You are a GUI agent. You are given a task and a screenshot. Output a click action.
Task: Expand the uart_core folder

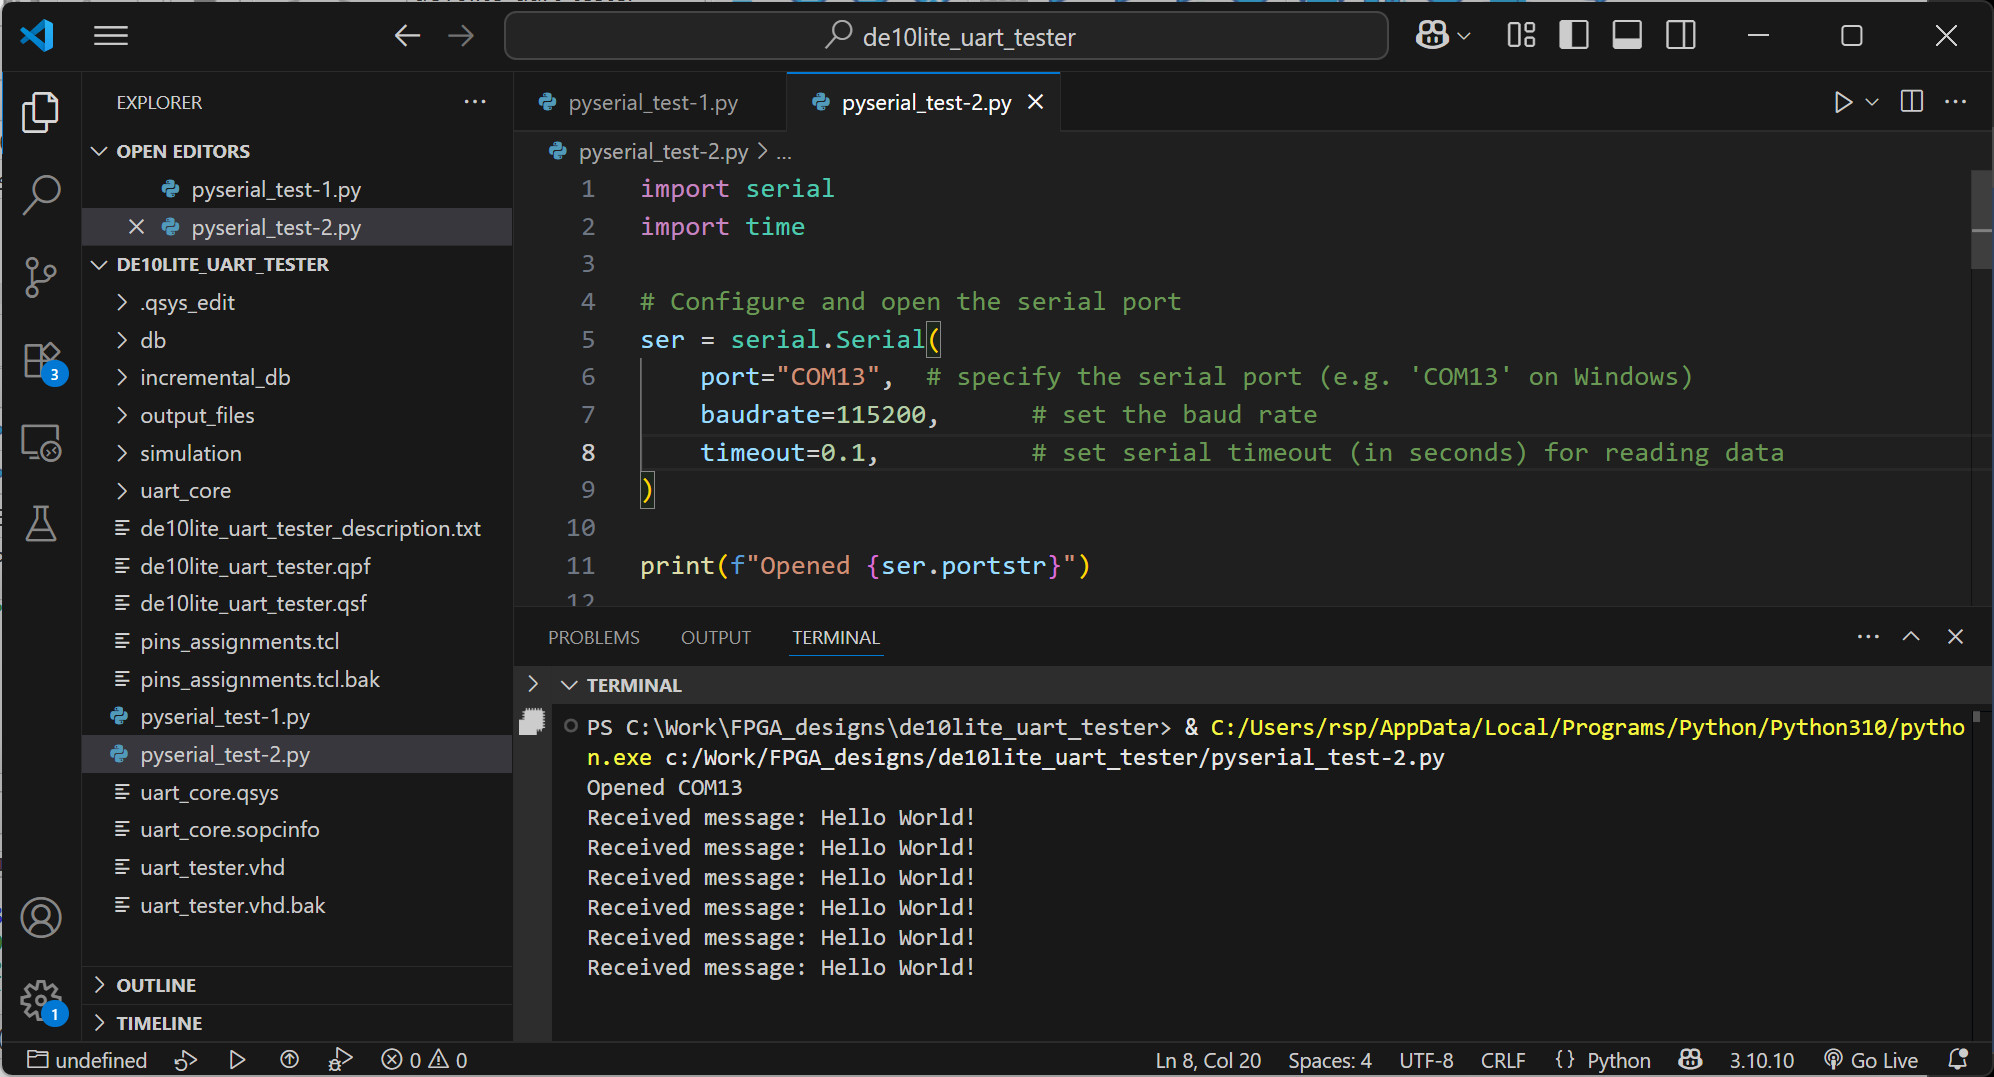tap(185, 491)
